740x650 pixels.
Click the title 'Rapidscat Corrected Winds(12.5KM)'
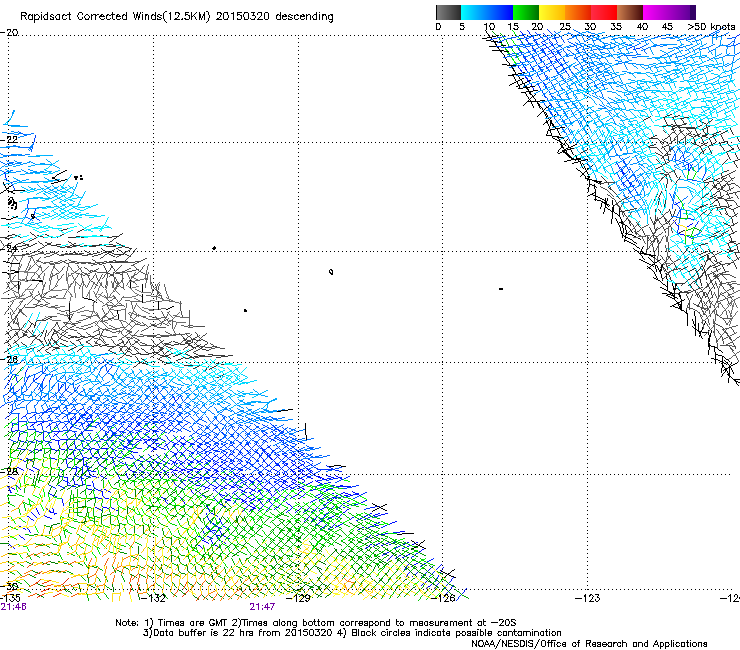pos(115,17)
